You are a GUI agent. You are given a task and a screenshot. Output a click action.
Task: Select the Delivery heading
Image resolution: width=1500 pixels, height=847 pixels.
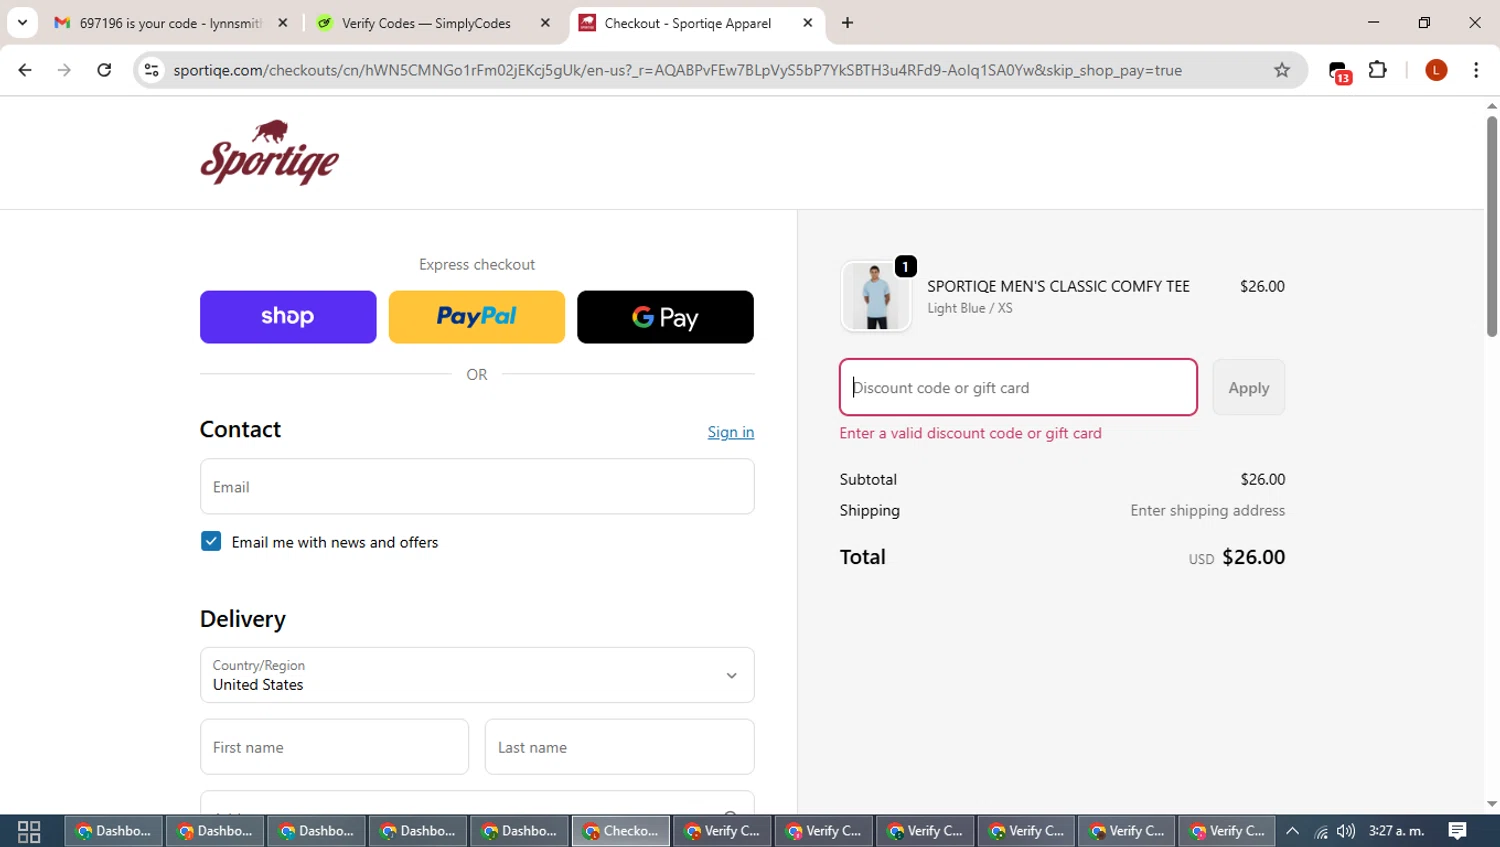(x=243, y=619)
